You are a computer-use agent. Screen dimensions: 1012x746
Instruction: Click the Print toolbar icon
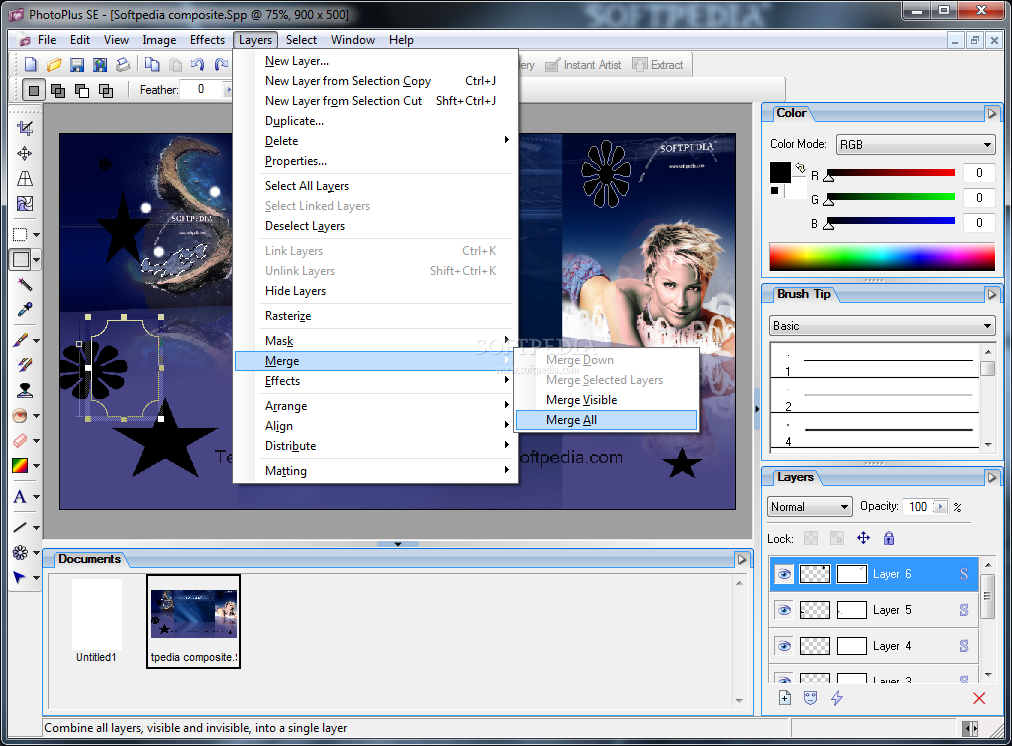point(123,65)
